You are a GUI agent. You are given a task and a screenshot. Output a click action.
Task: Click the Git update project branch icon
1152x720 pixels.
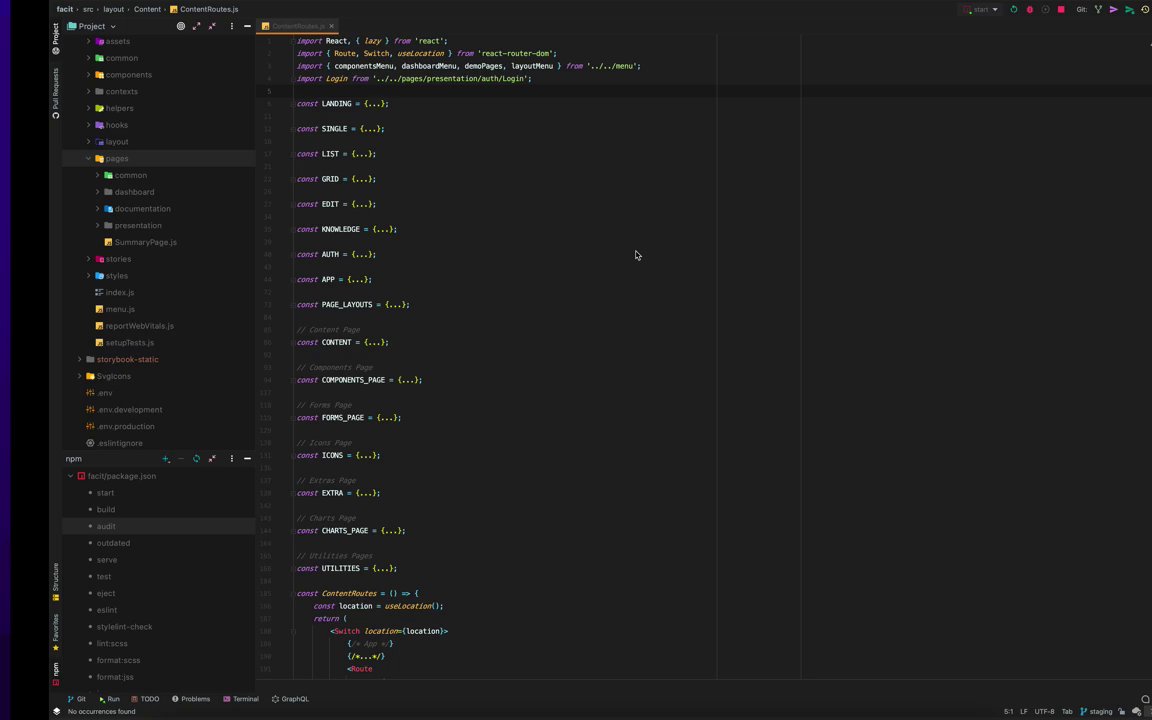1098,10
